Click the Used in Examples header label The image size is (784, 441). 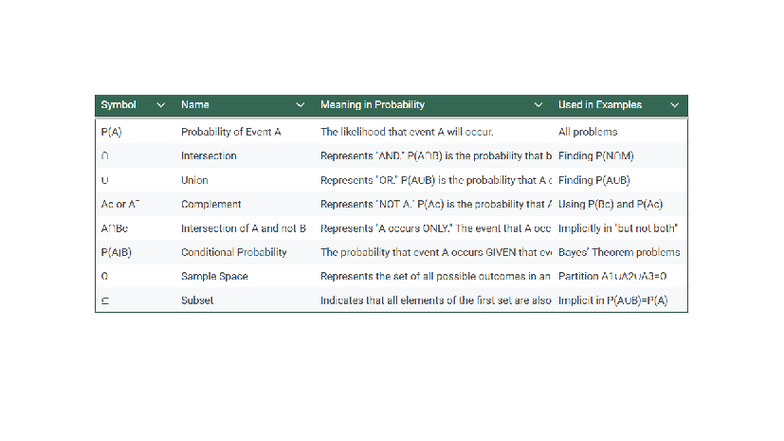point(600,105)
